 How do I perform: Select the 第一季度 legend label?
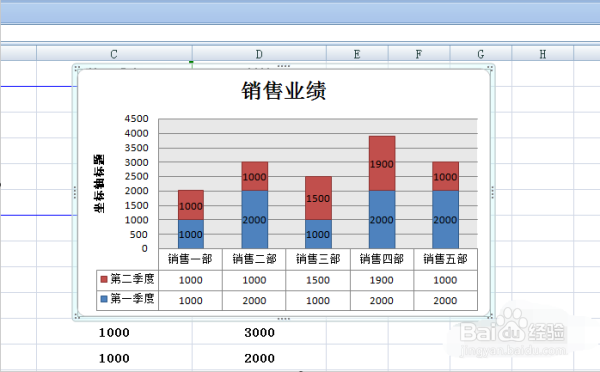132,298
